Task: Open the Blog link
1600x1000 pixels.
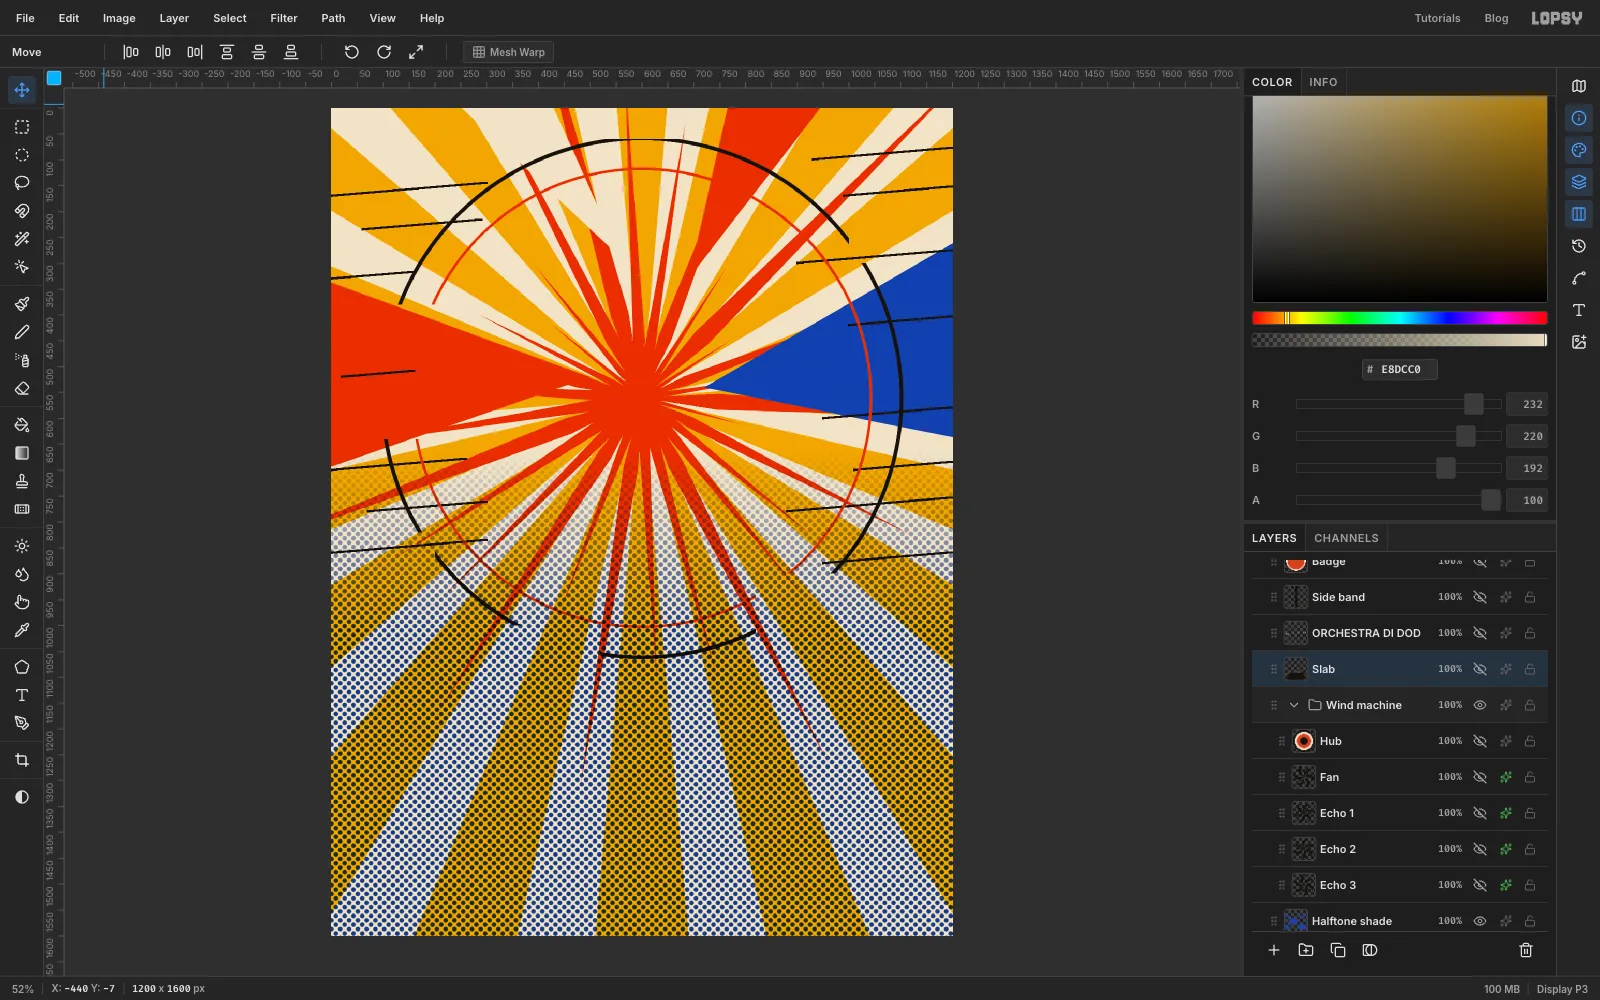Action: click(1496, 18)
